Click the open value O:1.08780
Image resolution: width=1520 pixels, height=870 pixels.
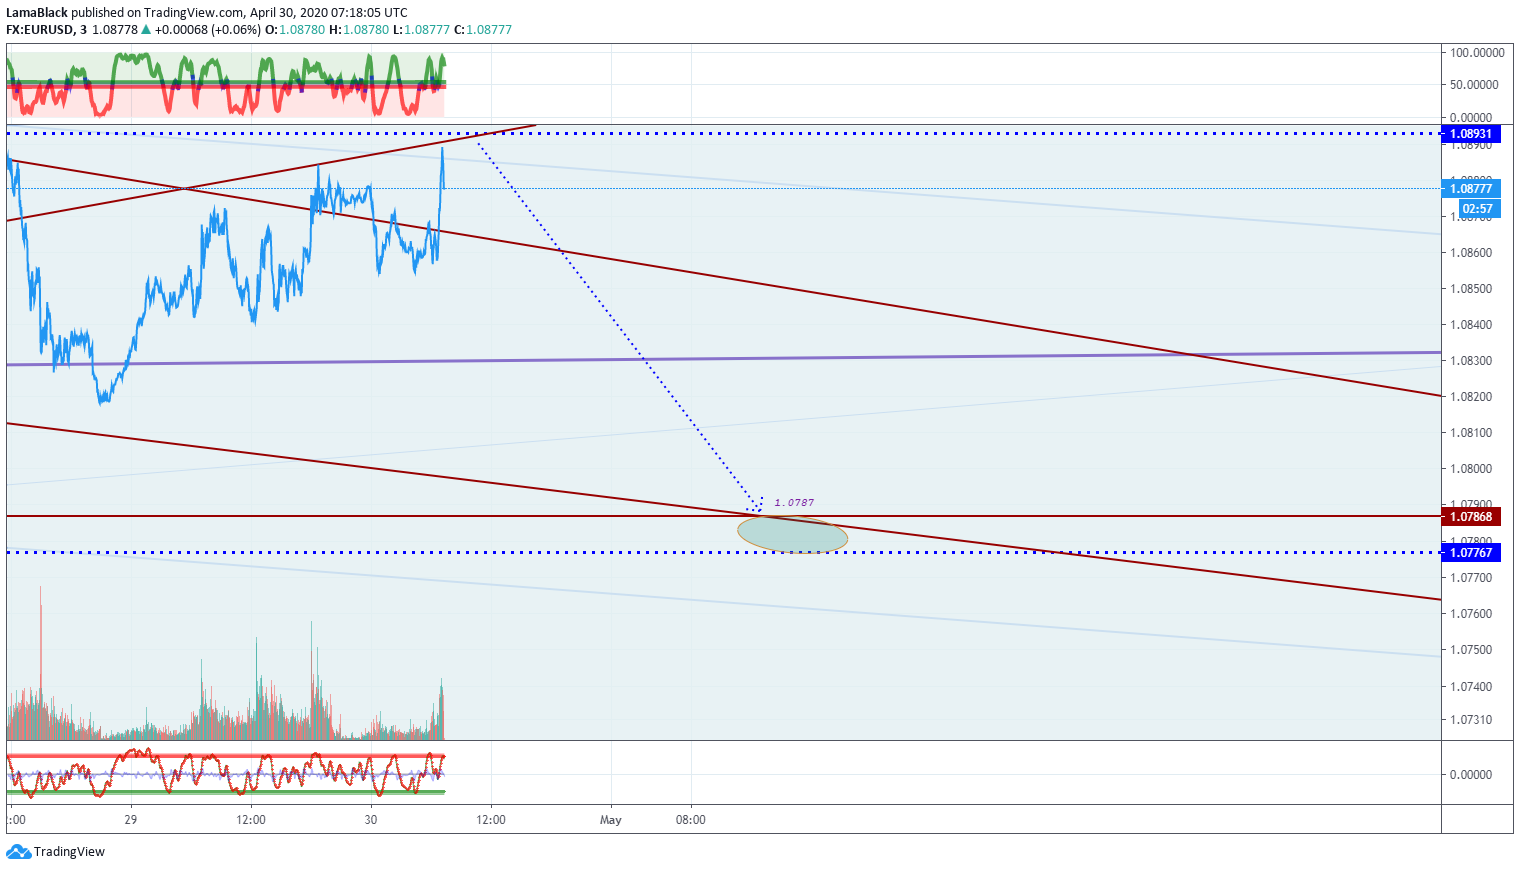pyautogui.click(x=295, y=30)
